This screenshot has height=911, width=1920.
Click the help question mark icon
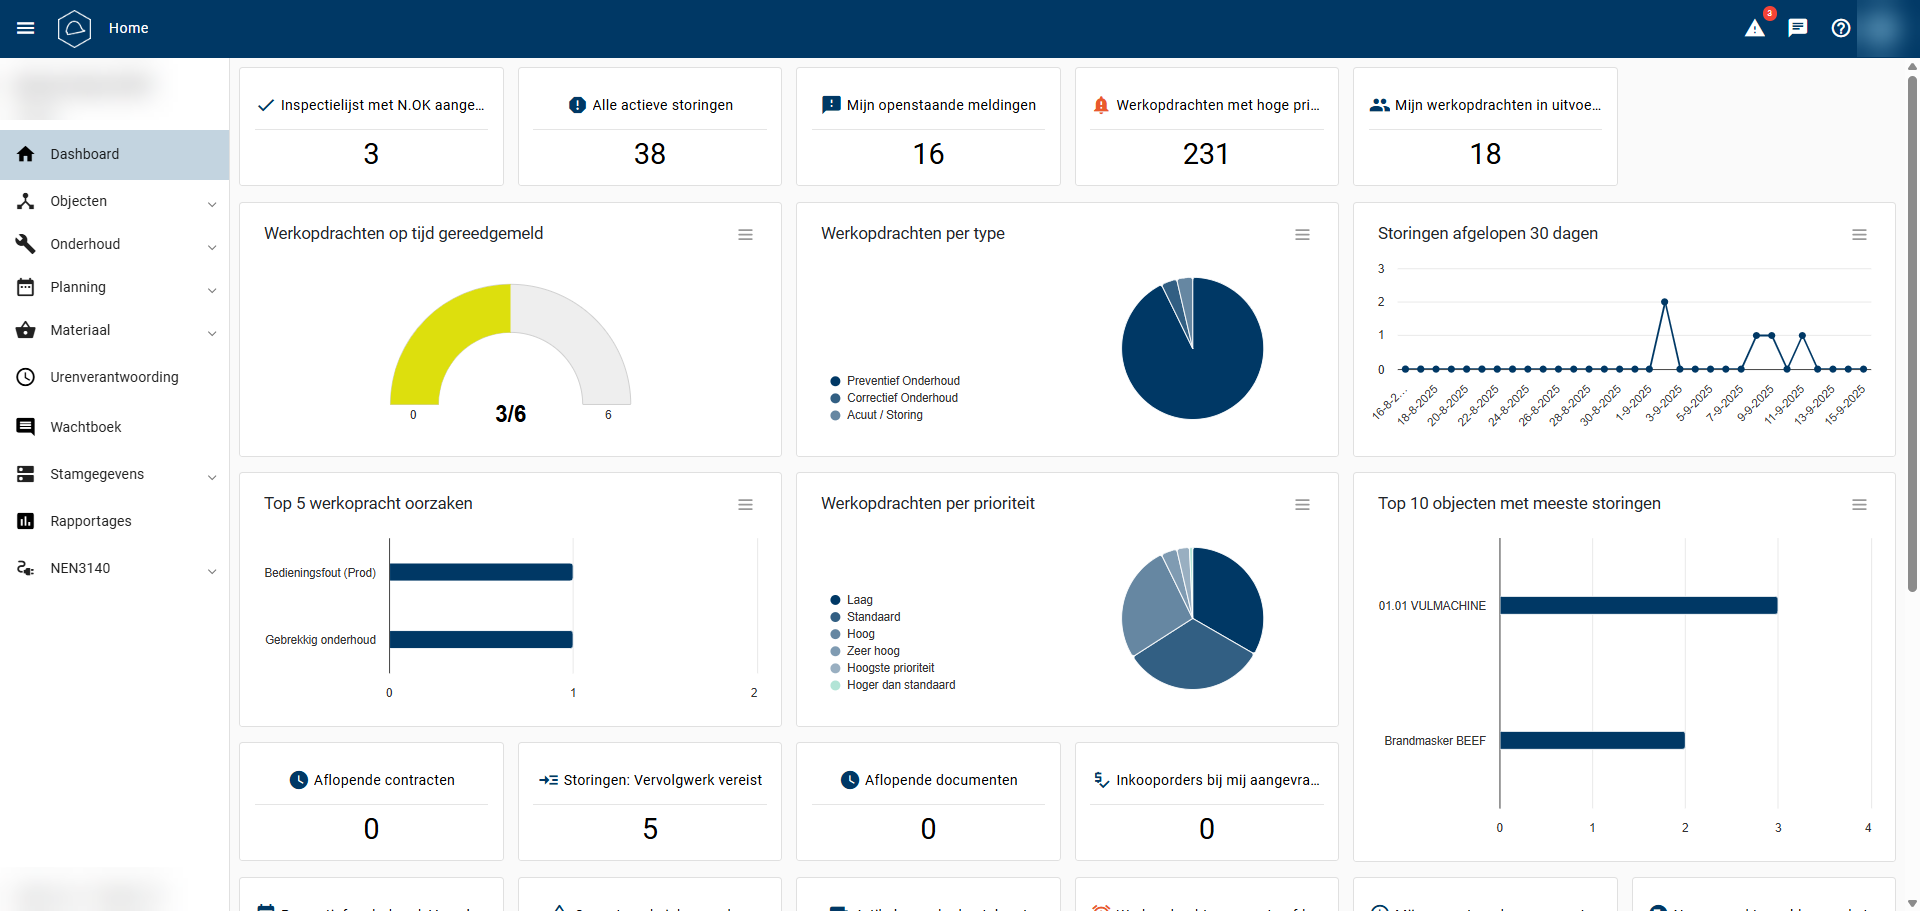click(1841, 28)
